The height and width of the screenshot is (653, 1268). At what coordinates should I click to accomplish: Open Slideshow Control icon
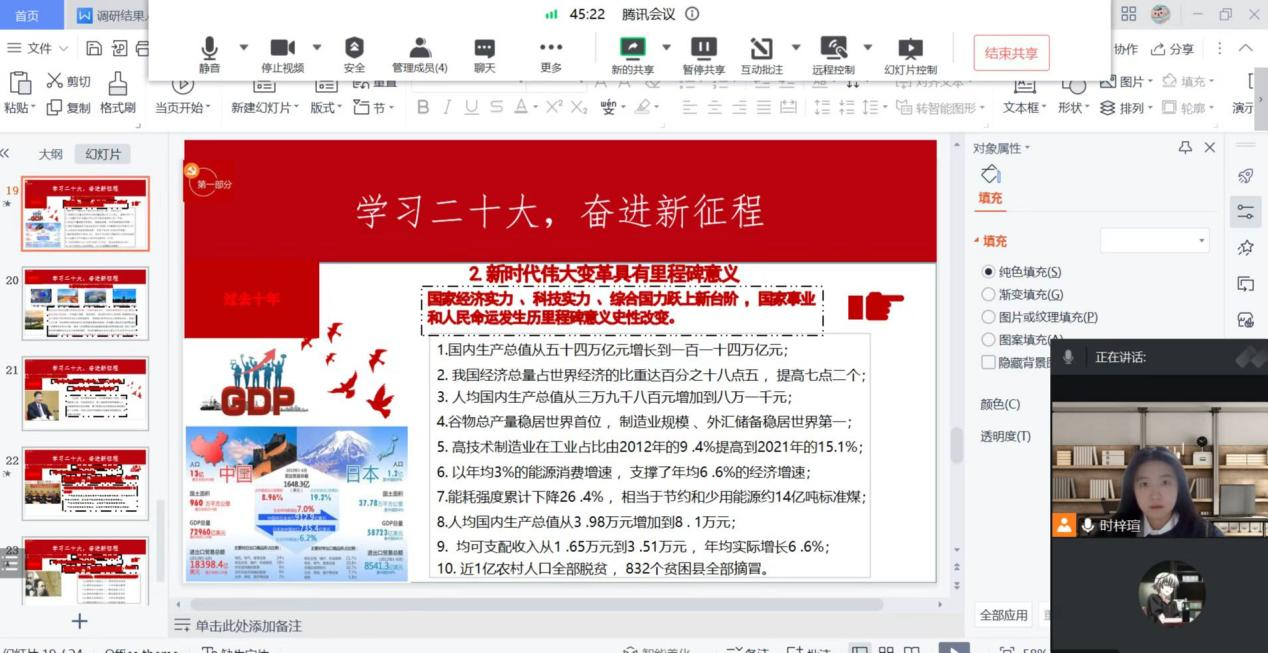tap(910, 53)
